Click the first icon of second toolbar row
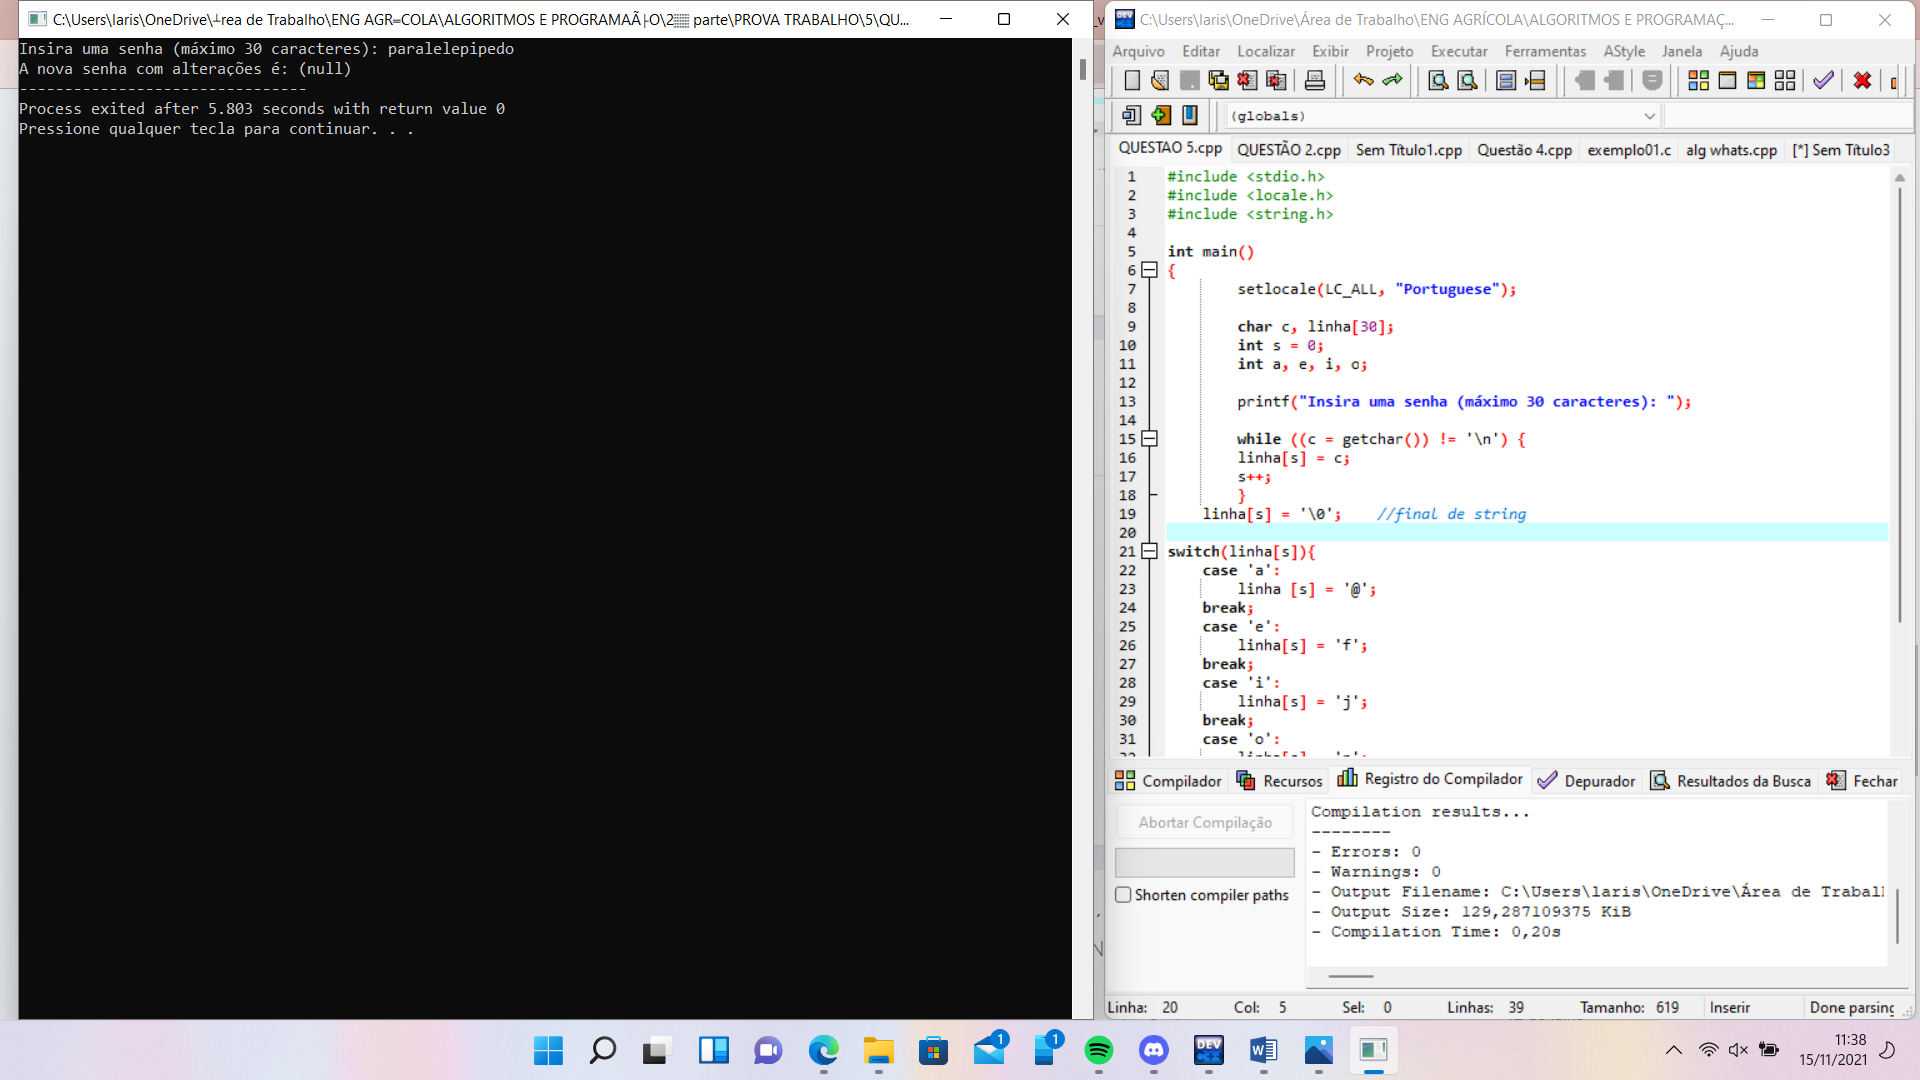 1132,116
